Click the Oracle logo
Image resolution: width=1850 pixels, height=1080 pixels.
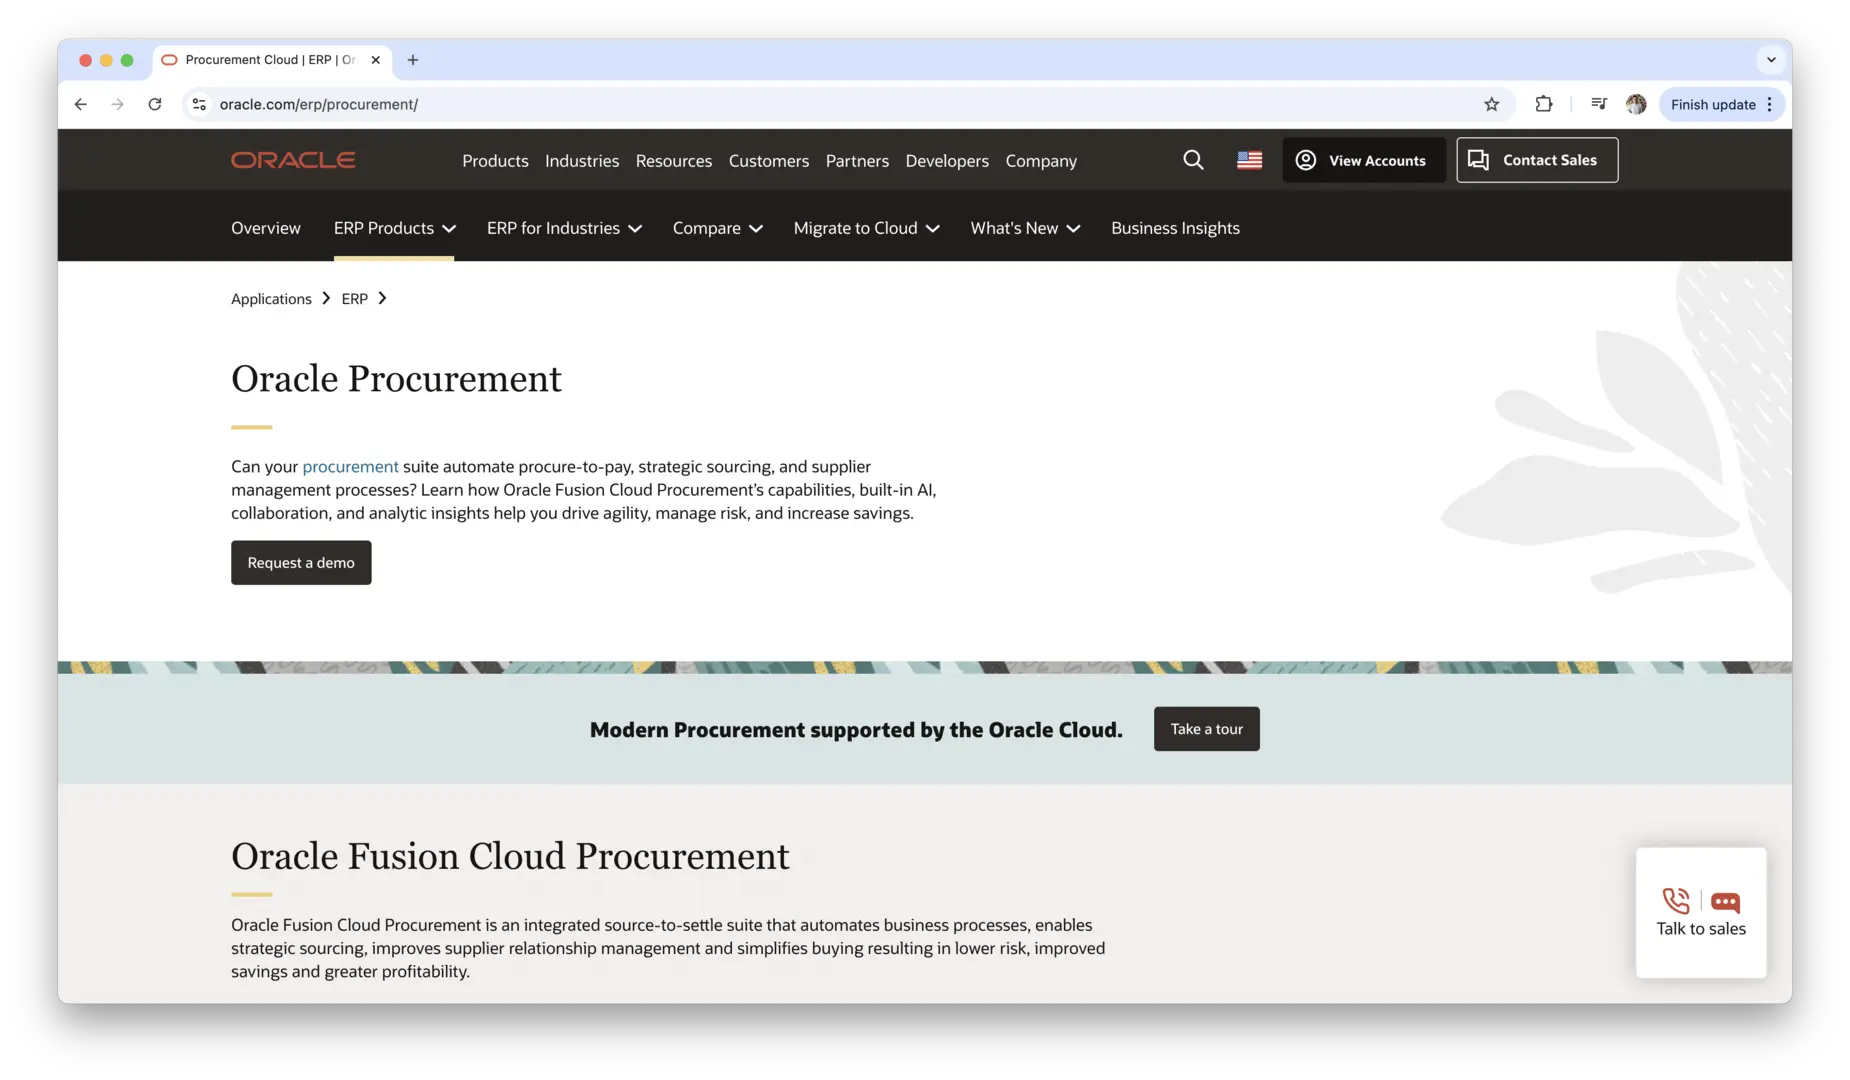[x=293, y=160]
